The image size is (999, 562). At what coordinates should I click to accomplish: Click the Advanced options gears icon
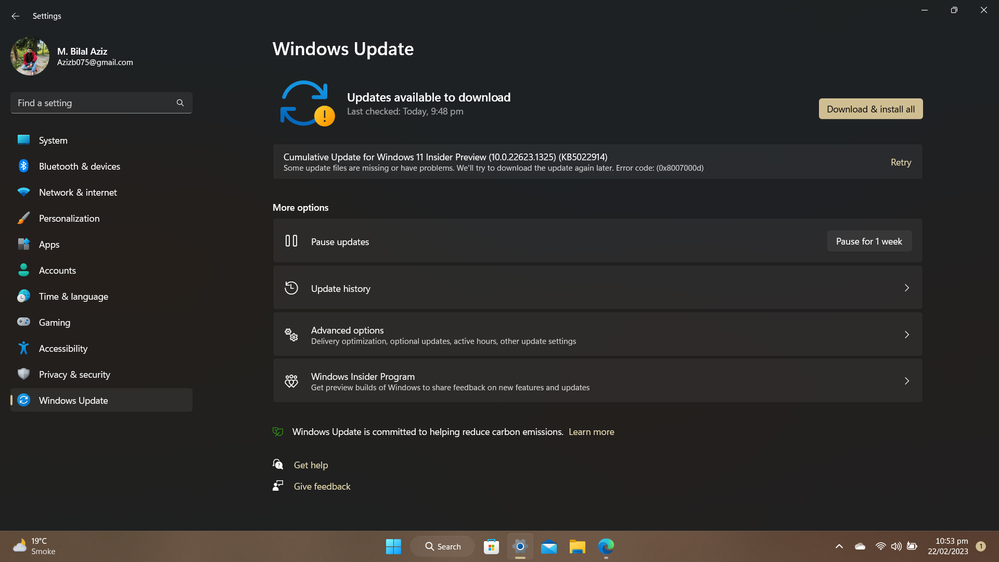(x=291, y=335)
